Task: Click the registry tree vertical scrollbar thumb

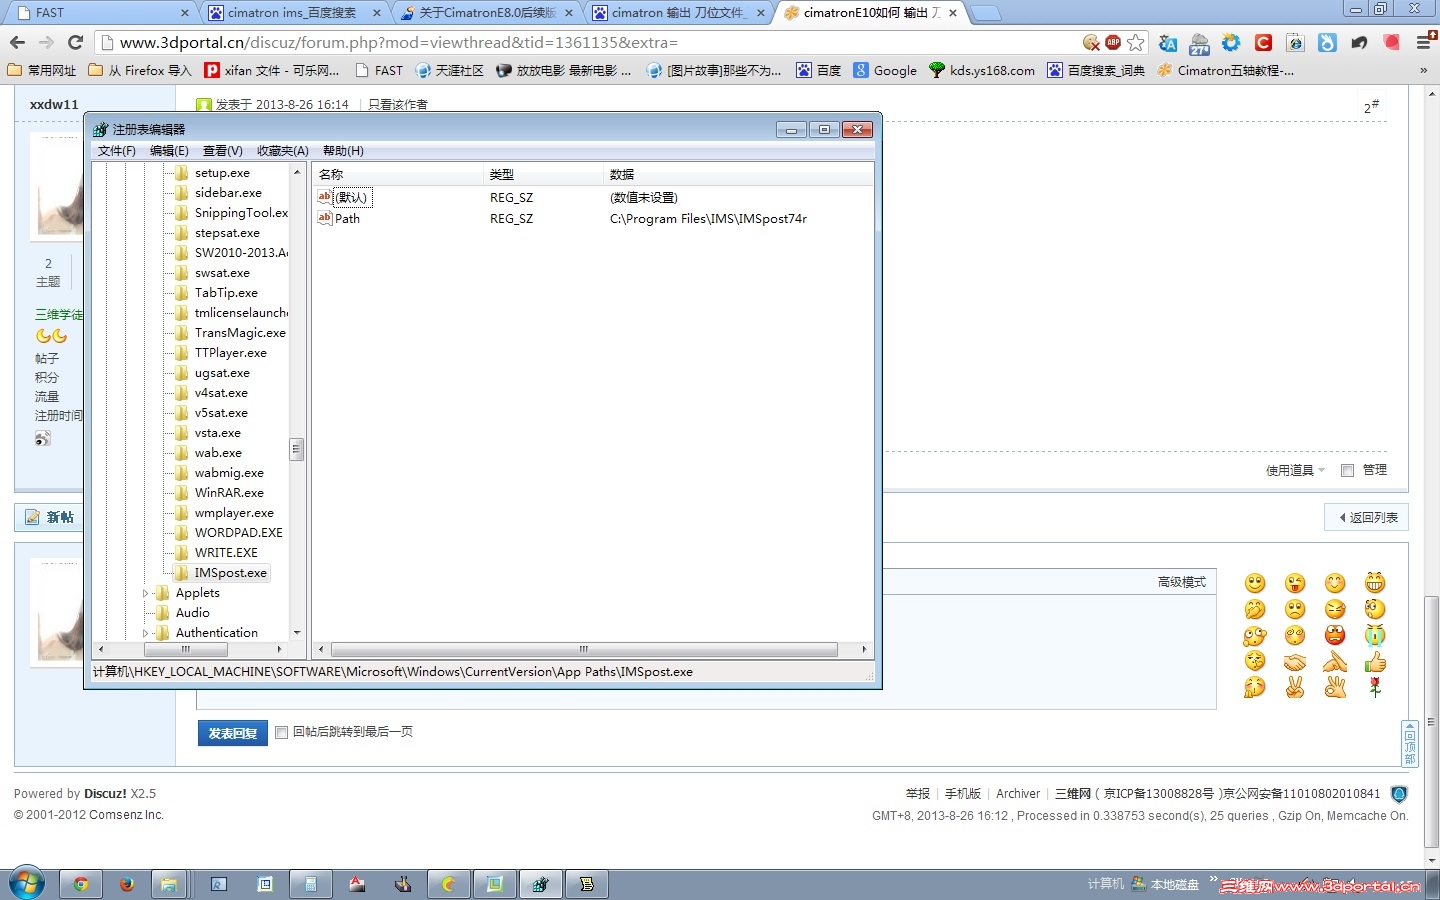Action: (296, 449)
